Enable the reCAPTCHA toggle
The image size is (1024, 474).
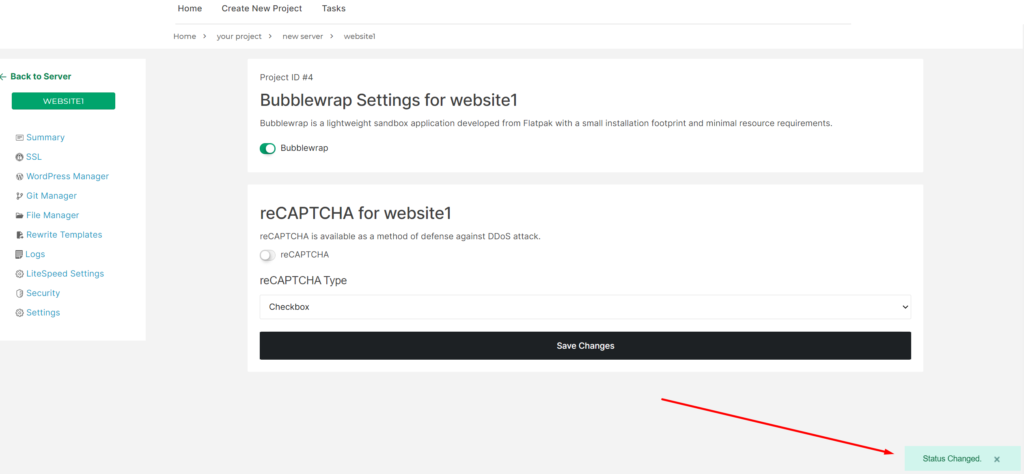pyautogui.click(x=268, y=255)
